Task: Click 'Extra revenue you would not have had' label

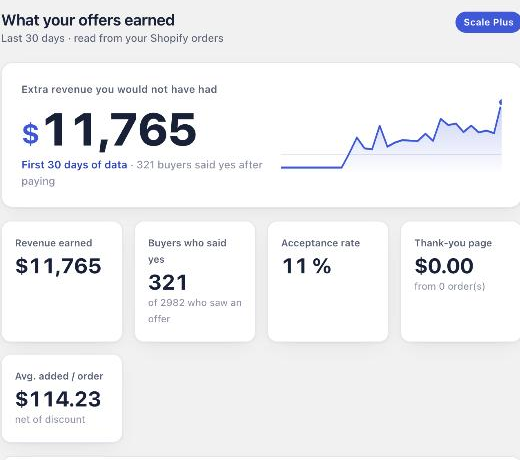Action: coord(119,89)
